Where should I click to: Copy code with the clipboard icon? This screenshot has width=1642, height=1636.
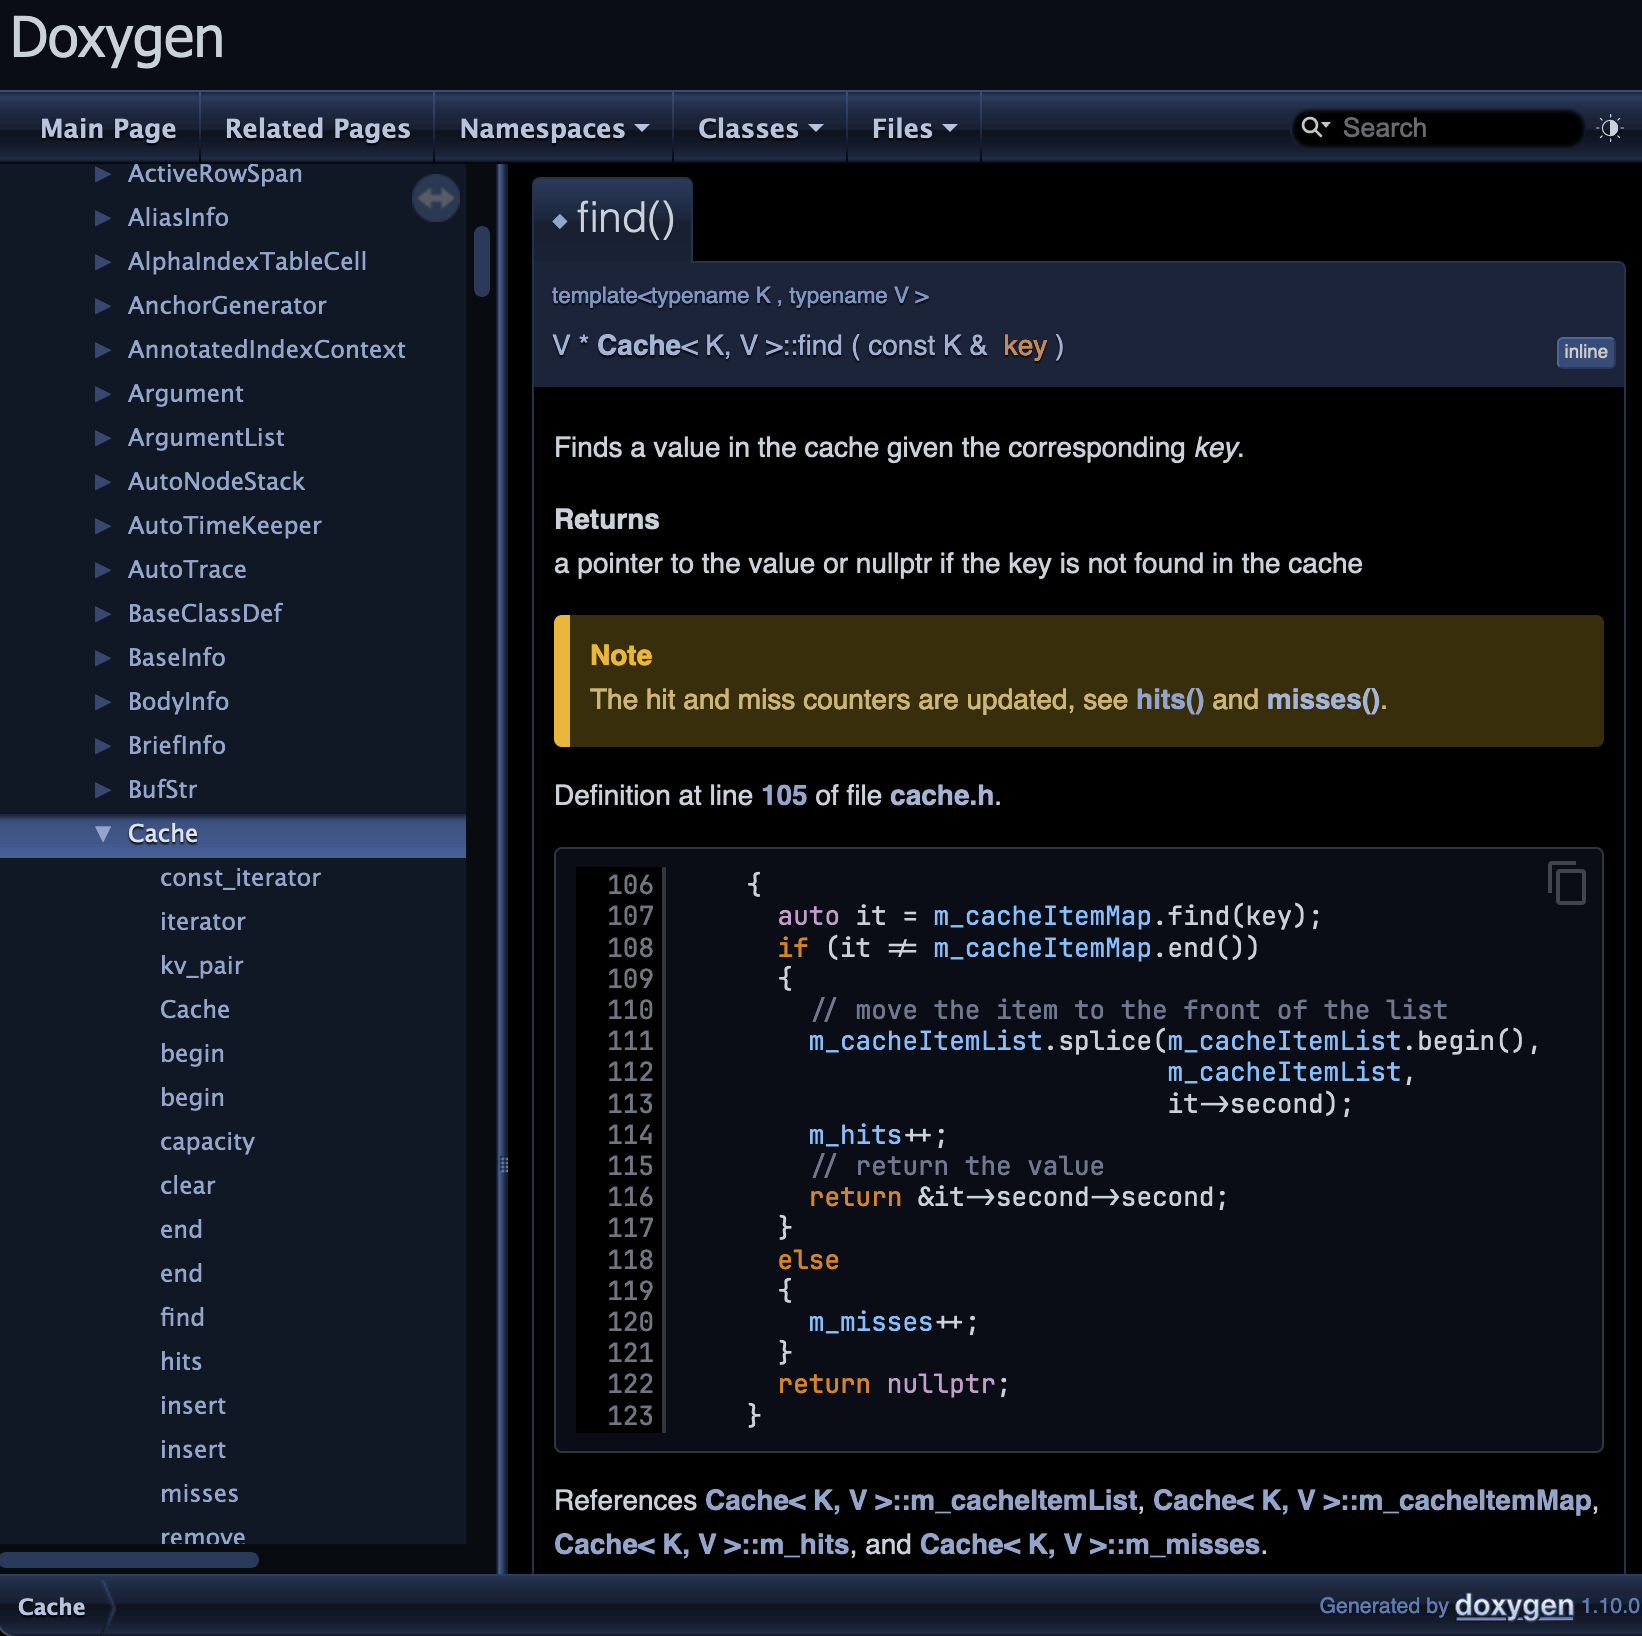1567,882
